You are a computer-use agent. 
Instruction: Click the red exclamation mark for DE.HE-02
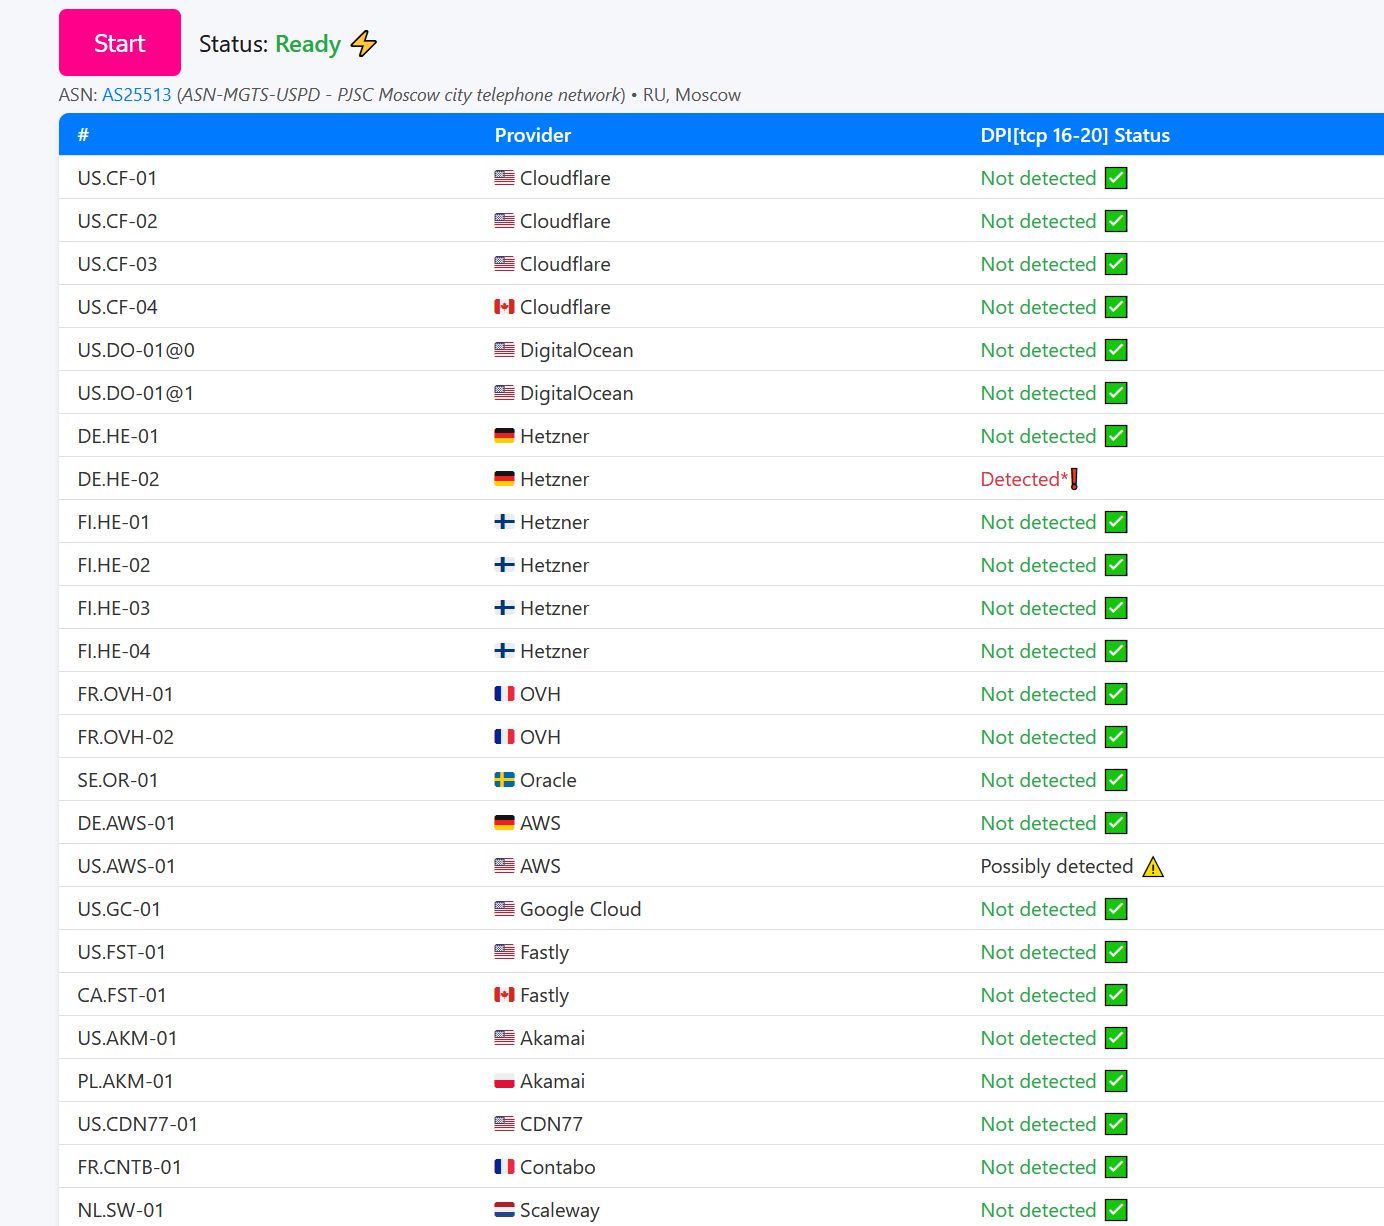coord(1074,479)
